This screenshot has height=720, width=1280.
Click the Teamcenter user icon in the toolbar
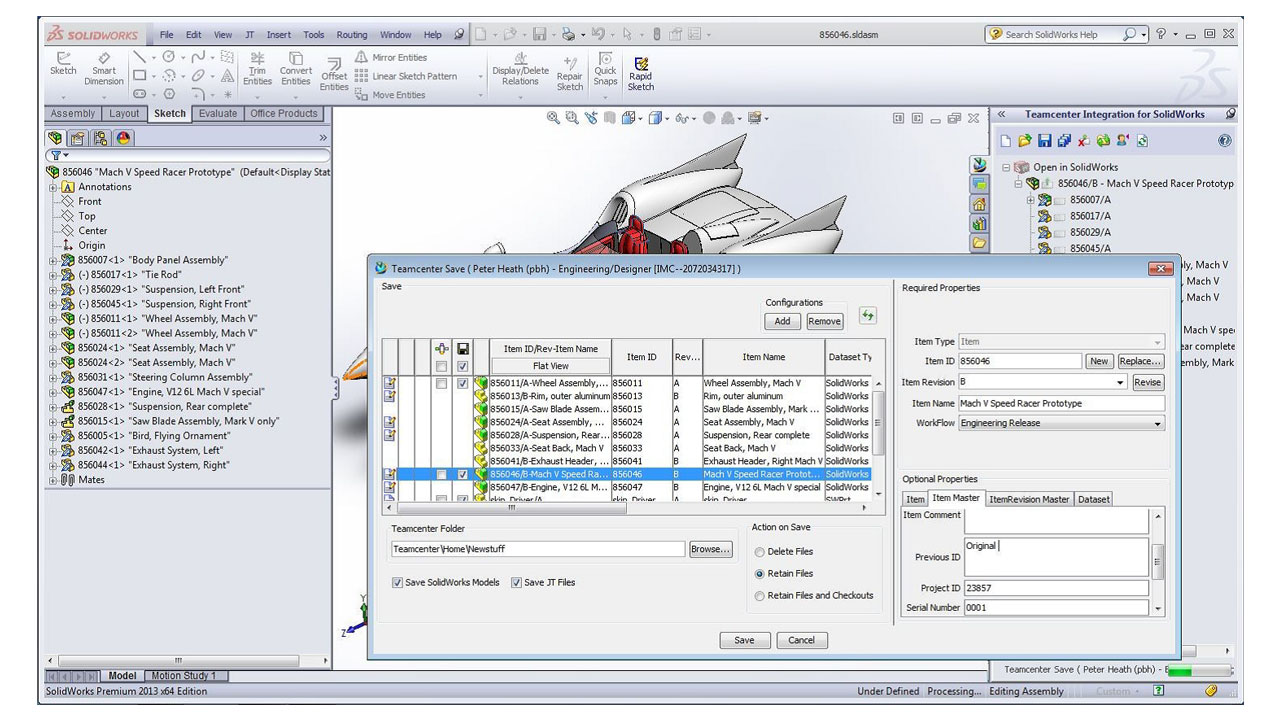click(1123, 141)
